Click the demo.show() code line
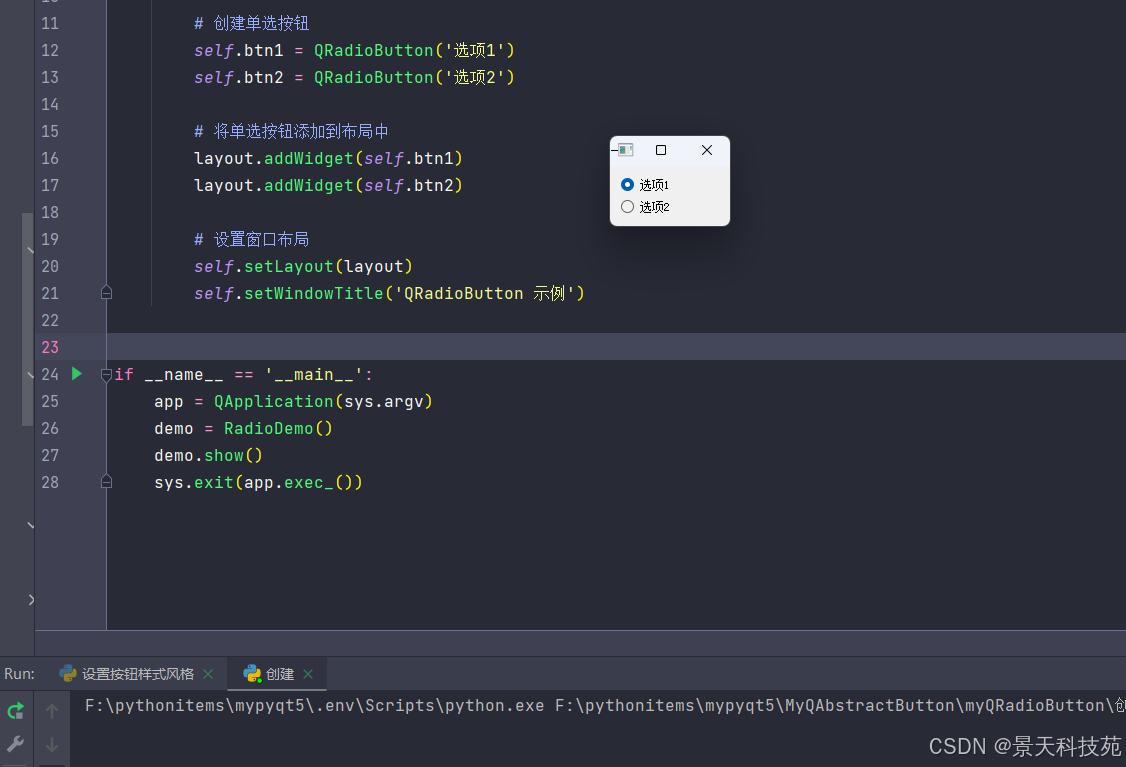The width and height of the screenshot is (1126, 767). tap(208, 455)
